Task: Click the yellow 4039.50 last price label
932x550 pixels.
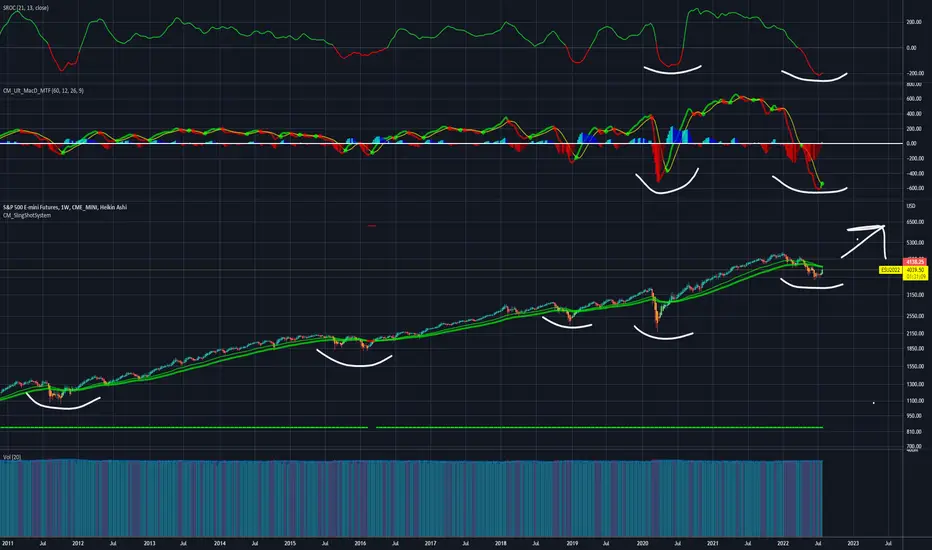Action: click(915, 270)
